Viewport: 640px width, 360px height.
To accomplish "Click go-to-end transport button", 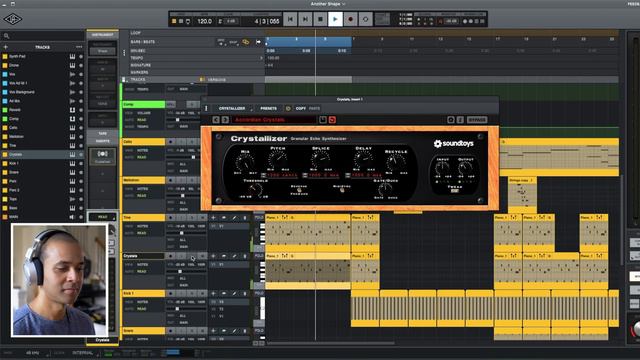I will tap(305, 19).
